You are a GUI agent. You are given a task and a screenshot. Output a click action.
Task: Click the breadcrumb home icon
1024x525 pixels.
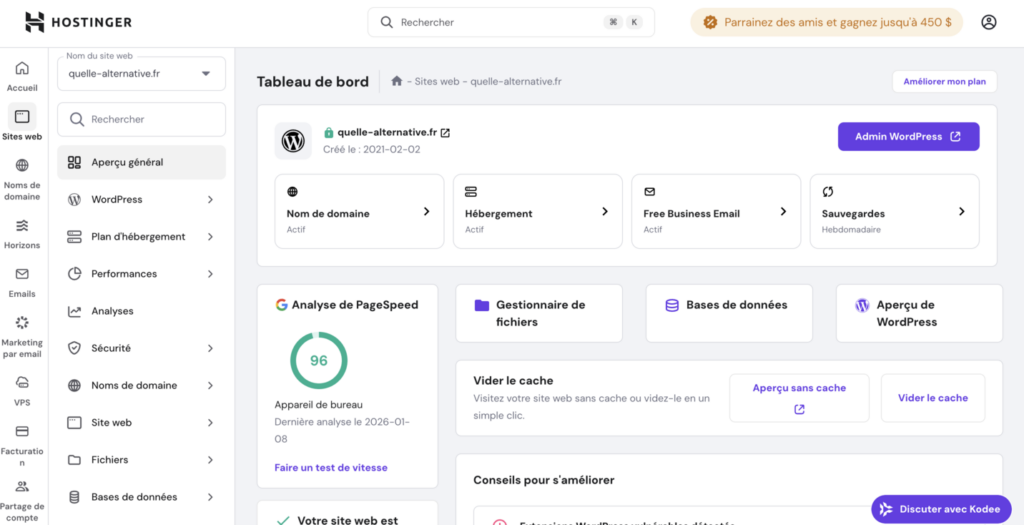[x=396, y=81]
